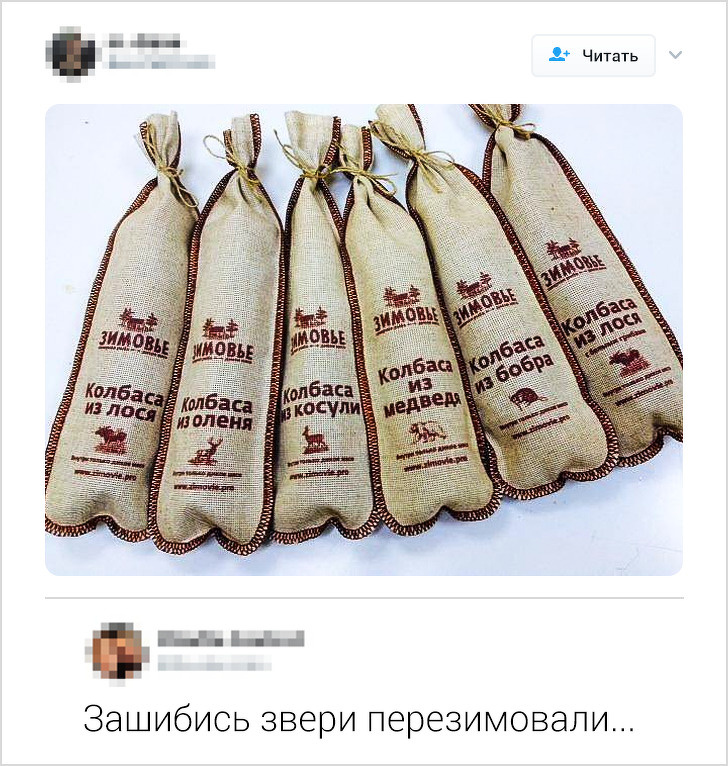
Task: Click the reply text Зашибись звери перезимовали
Action: [359, 719]
